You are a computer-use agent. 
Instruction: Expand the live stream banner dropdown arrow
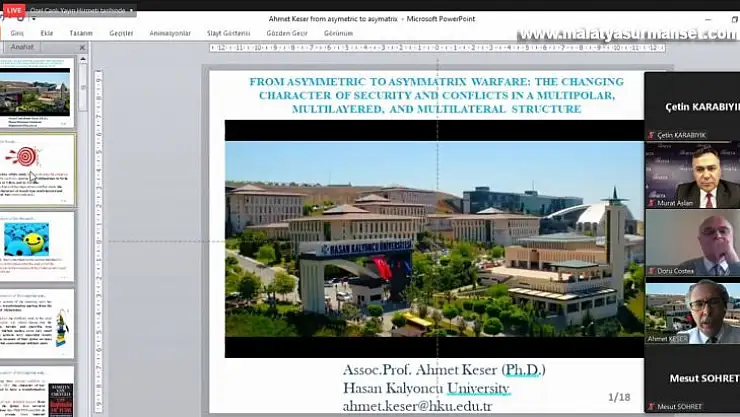[x=131, y=10]
